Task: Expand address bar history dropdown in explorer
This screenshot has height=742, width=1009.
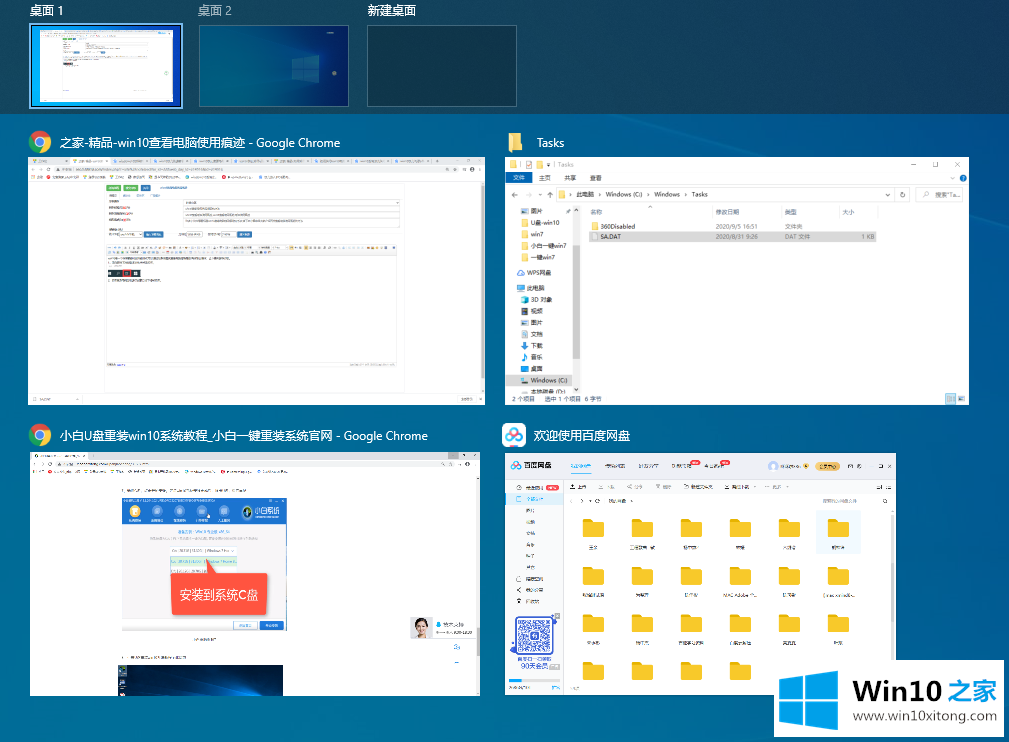Action: point(887,194)
